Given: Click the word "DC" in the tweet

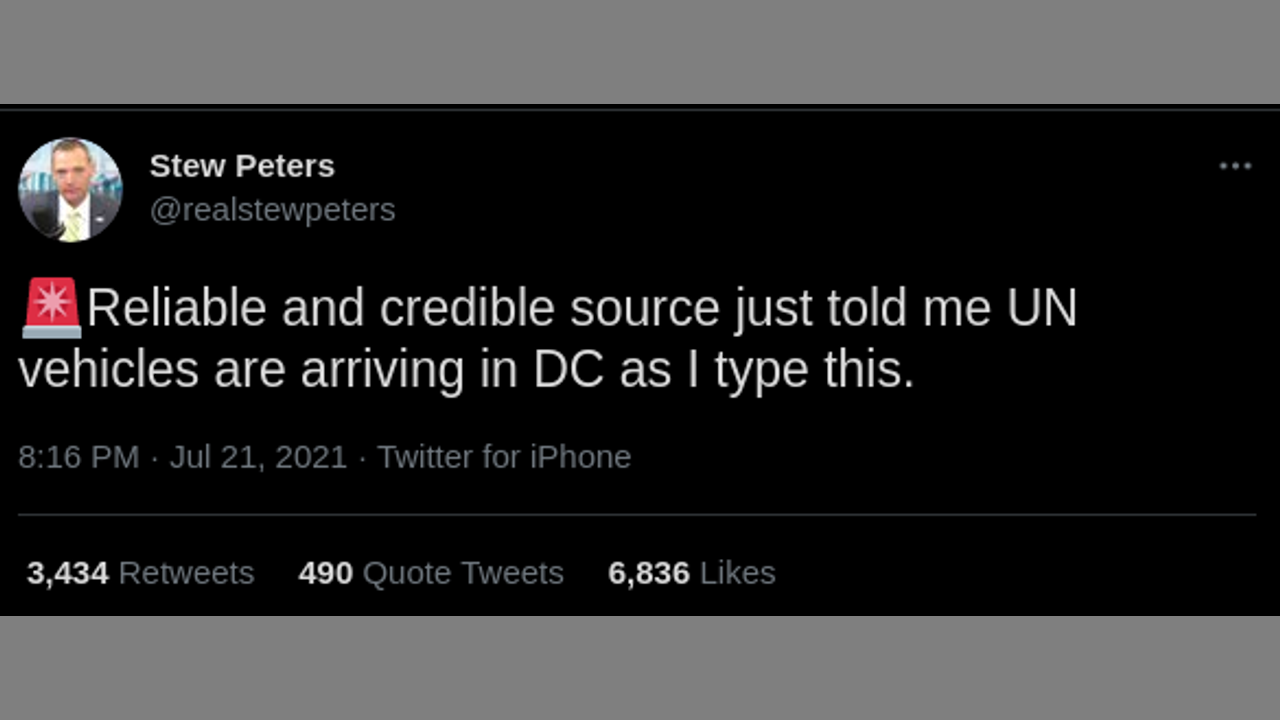Looking at the screenshot, I should 568,370.
